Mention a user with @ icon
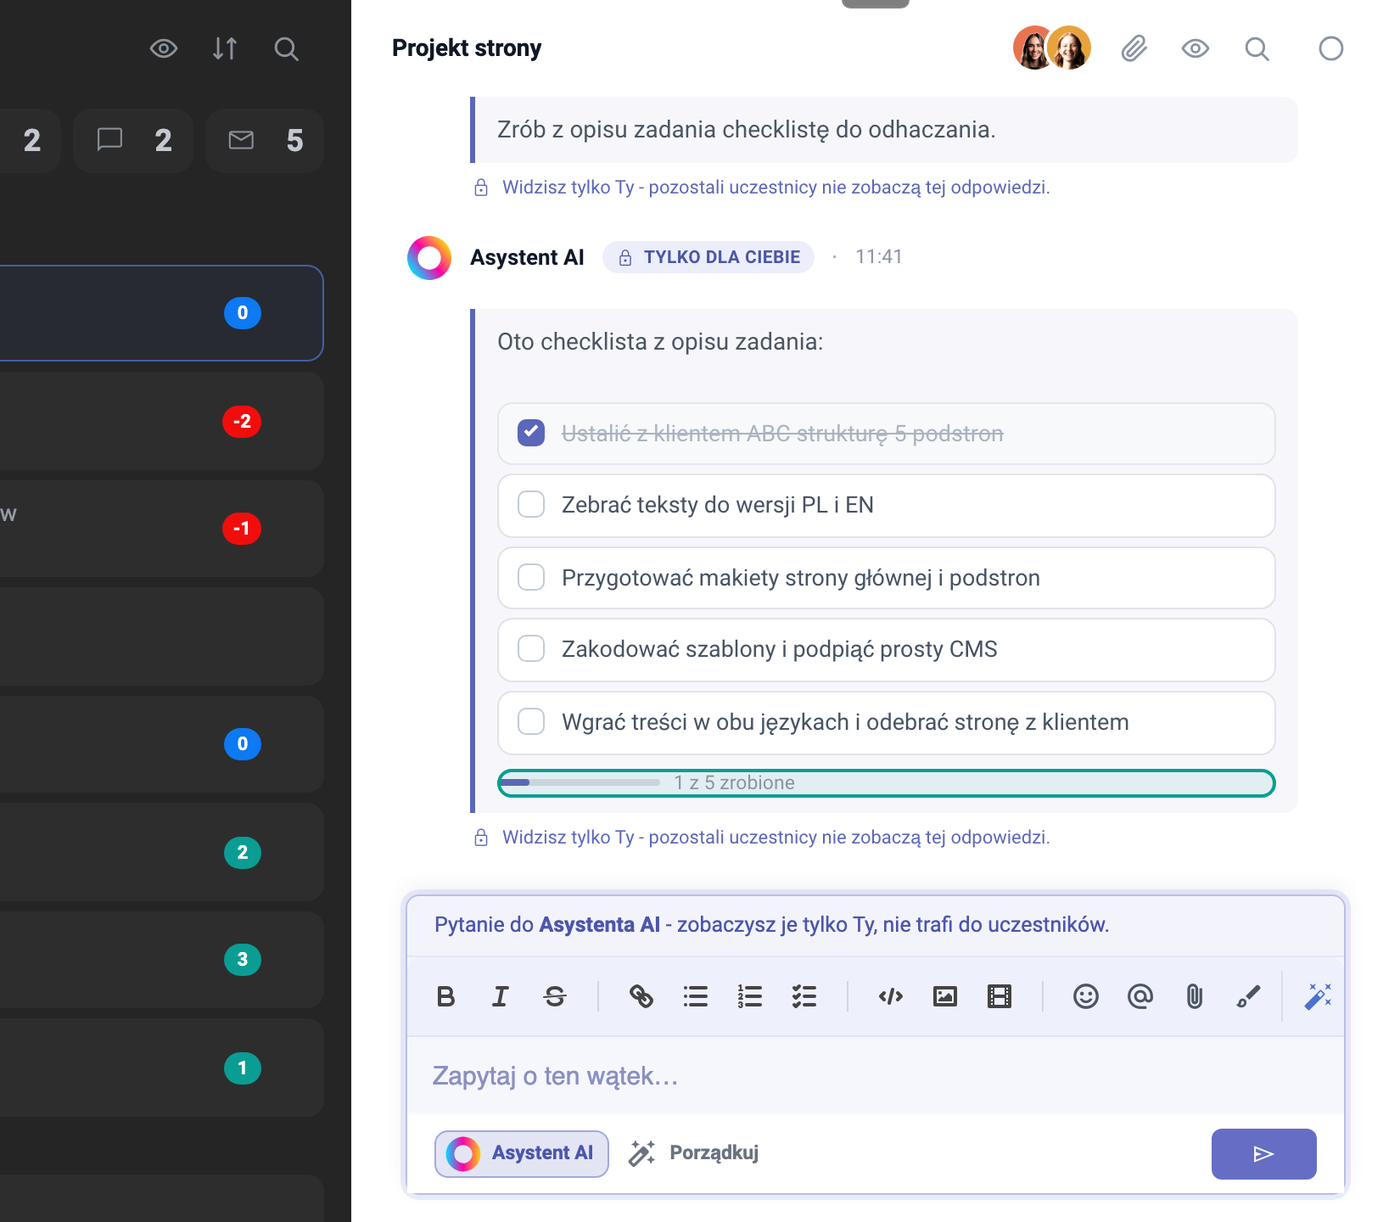The width and height of the screenshot is (1400, 1222). point(1140,996)
